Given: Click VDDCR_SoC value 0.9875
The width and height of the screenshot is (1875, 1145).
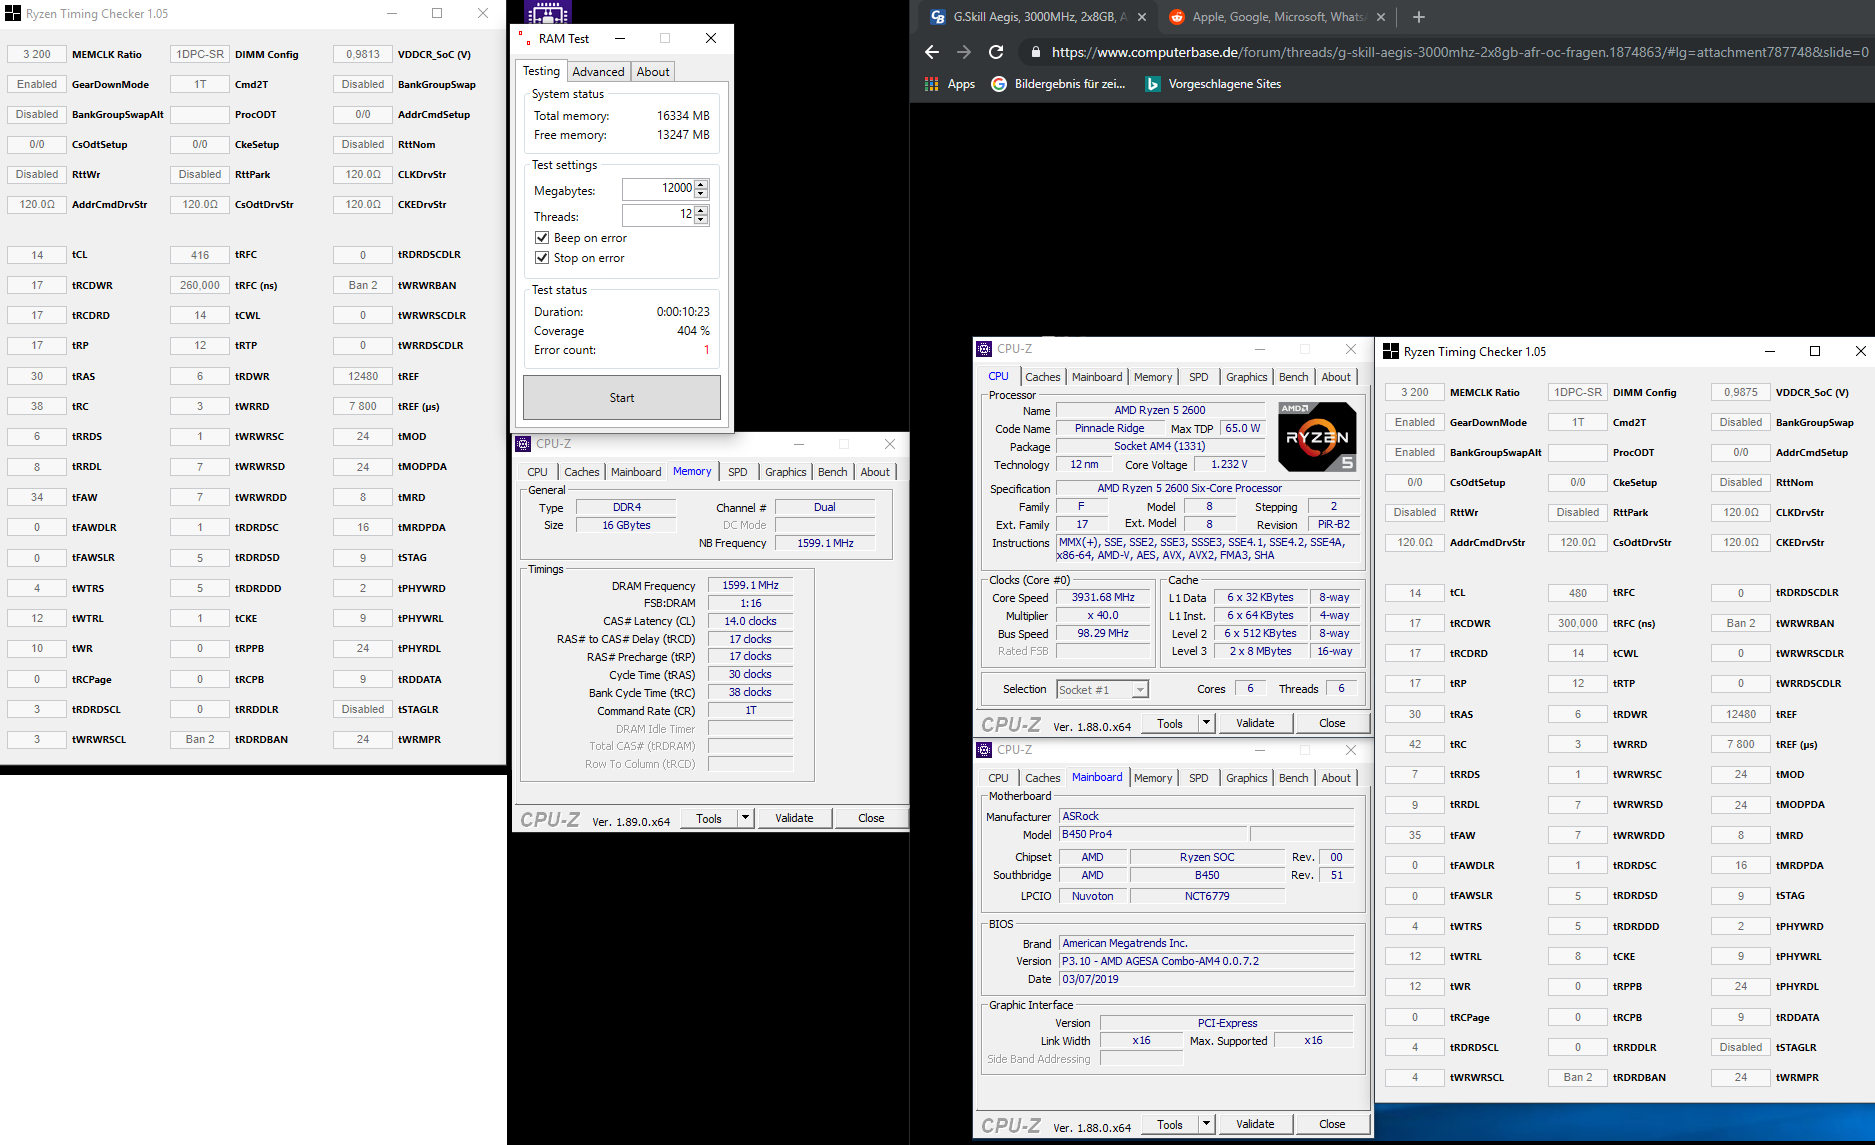Looking at the screenshot, I should pyautogui.click(x=1741, y=392).
